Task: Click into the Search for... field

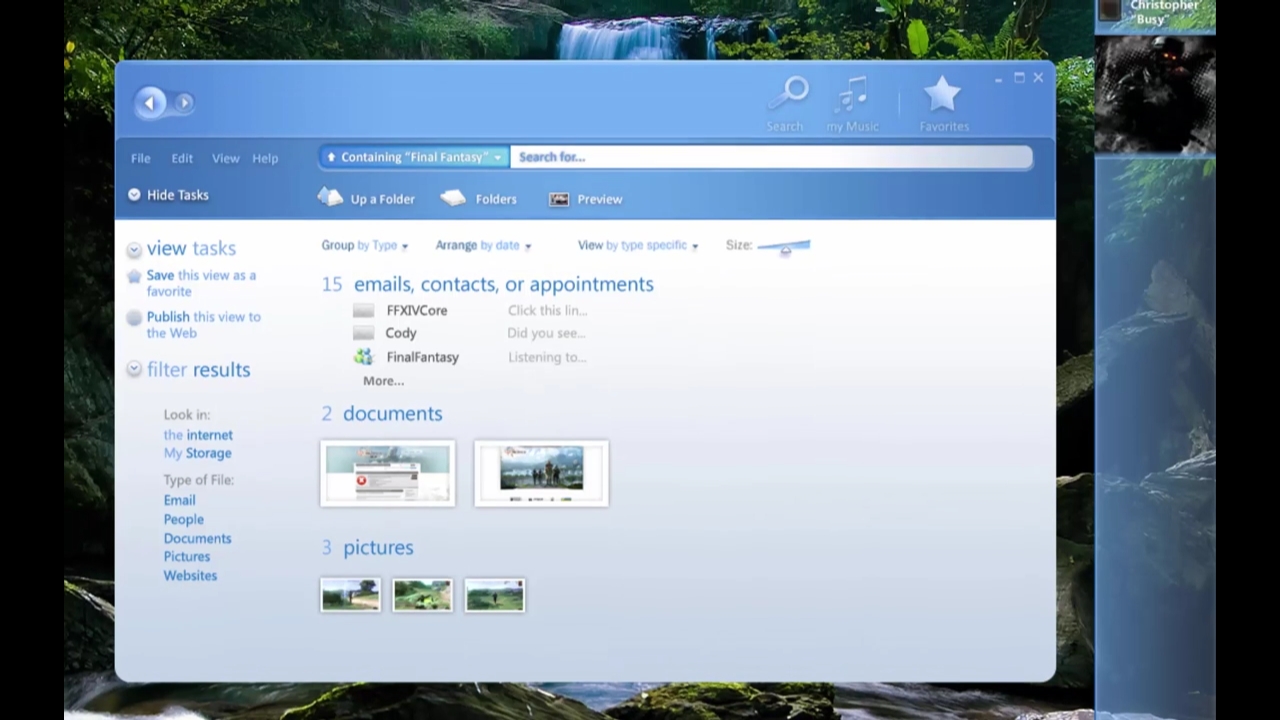Action: (771, 157)
